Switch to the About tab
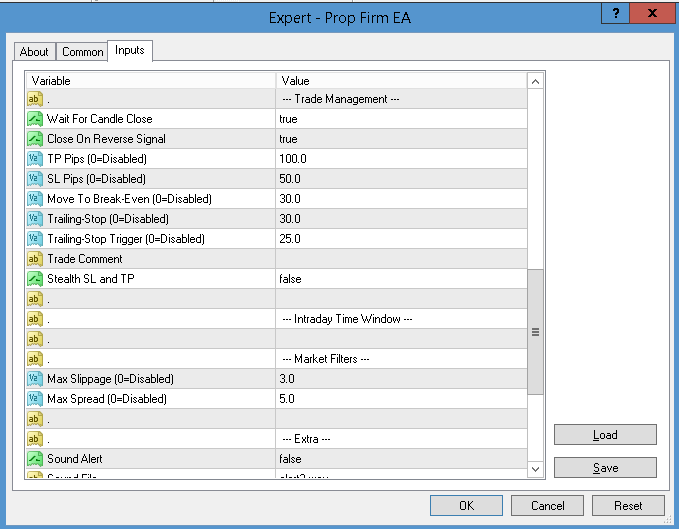 click(34, 52)
